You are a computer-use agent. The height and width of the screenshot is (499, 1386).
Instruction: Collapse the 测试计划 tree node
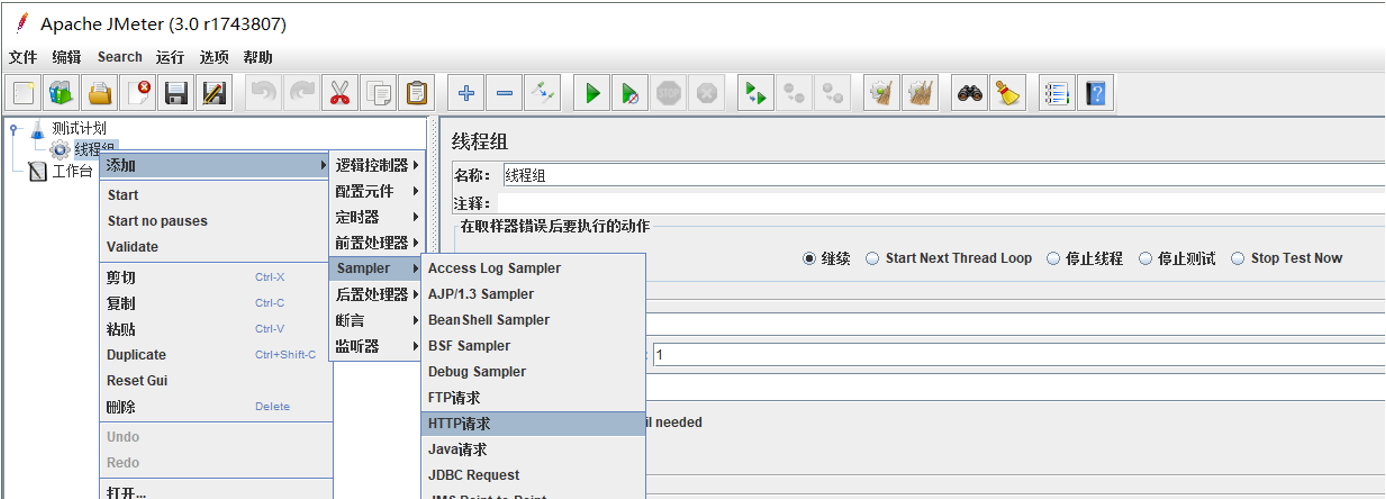tap(14, 128)
